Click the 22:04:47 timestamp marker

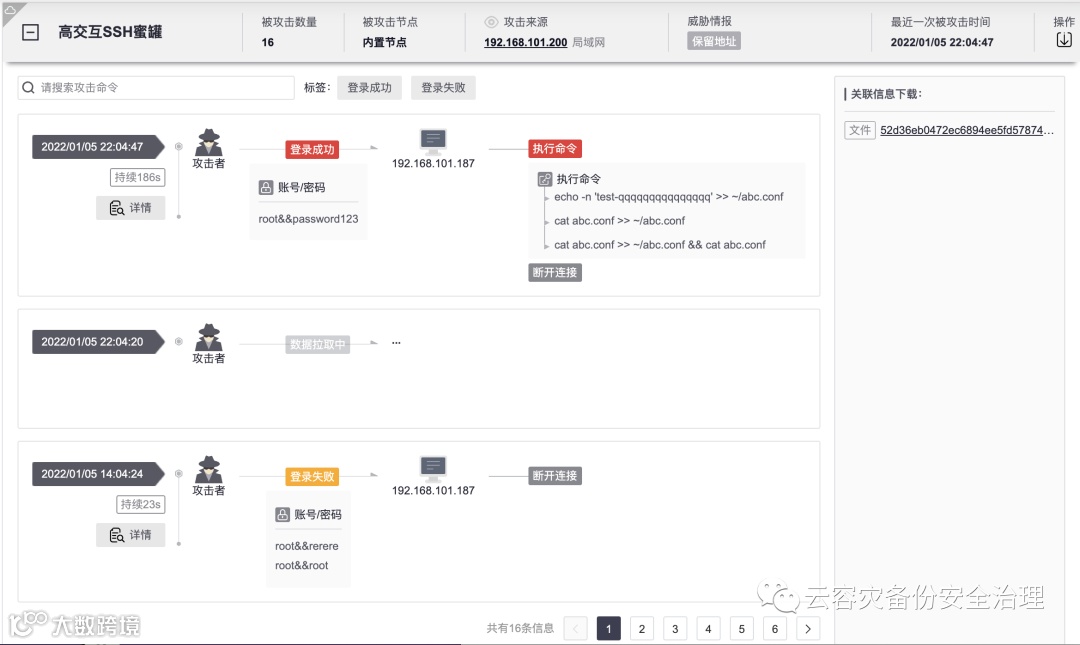click(x=98, y=147)
